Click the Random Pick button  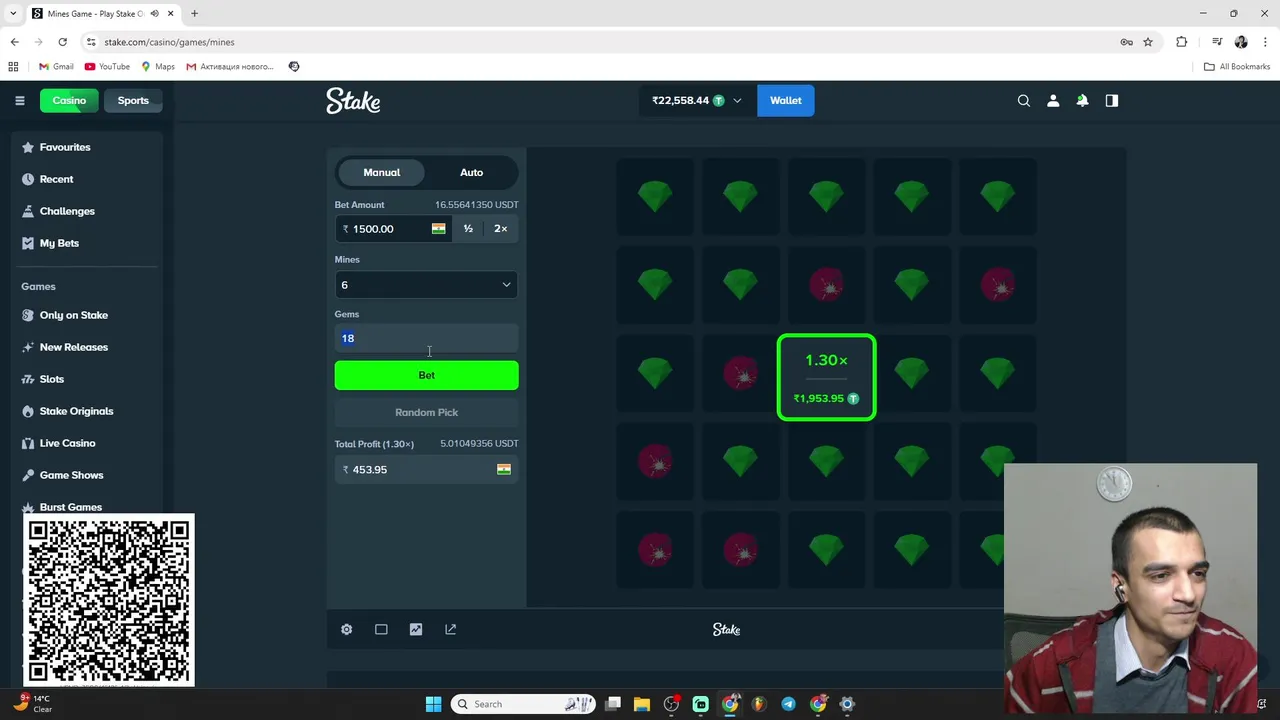point(426,412)
